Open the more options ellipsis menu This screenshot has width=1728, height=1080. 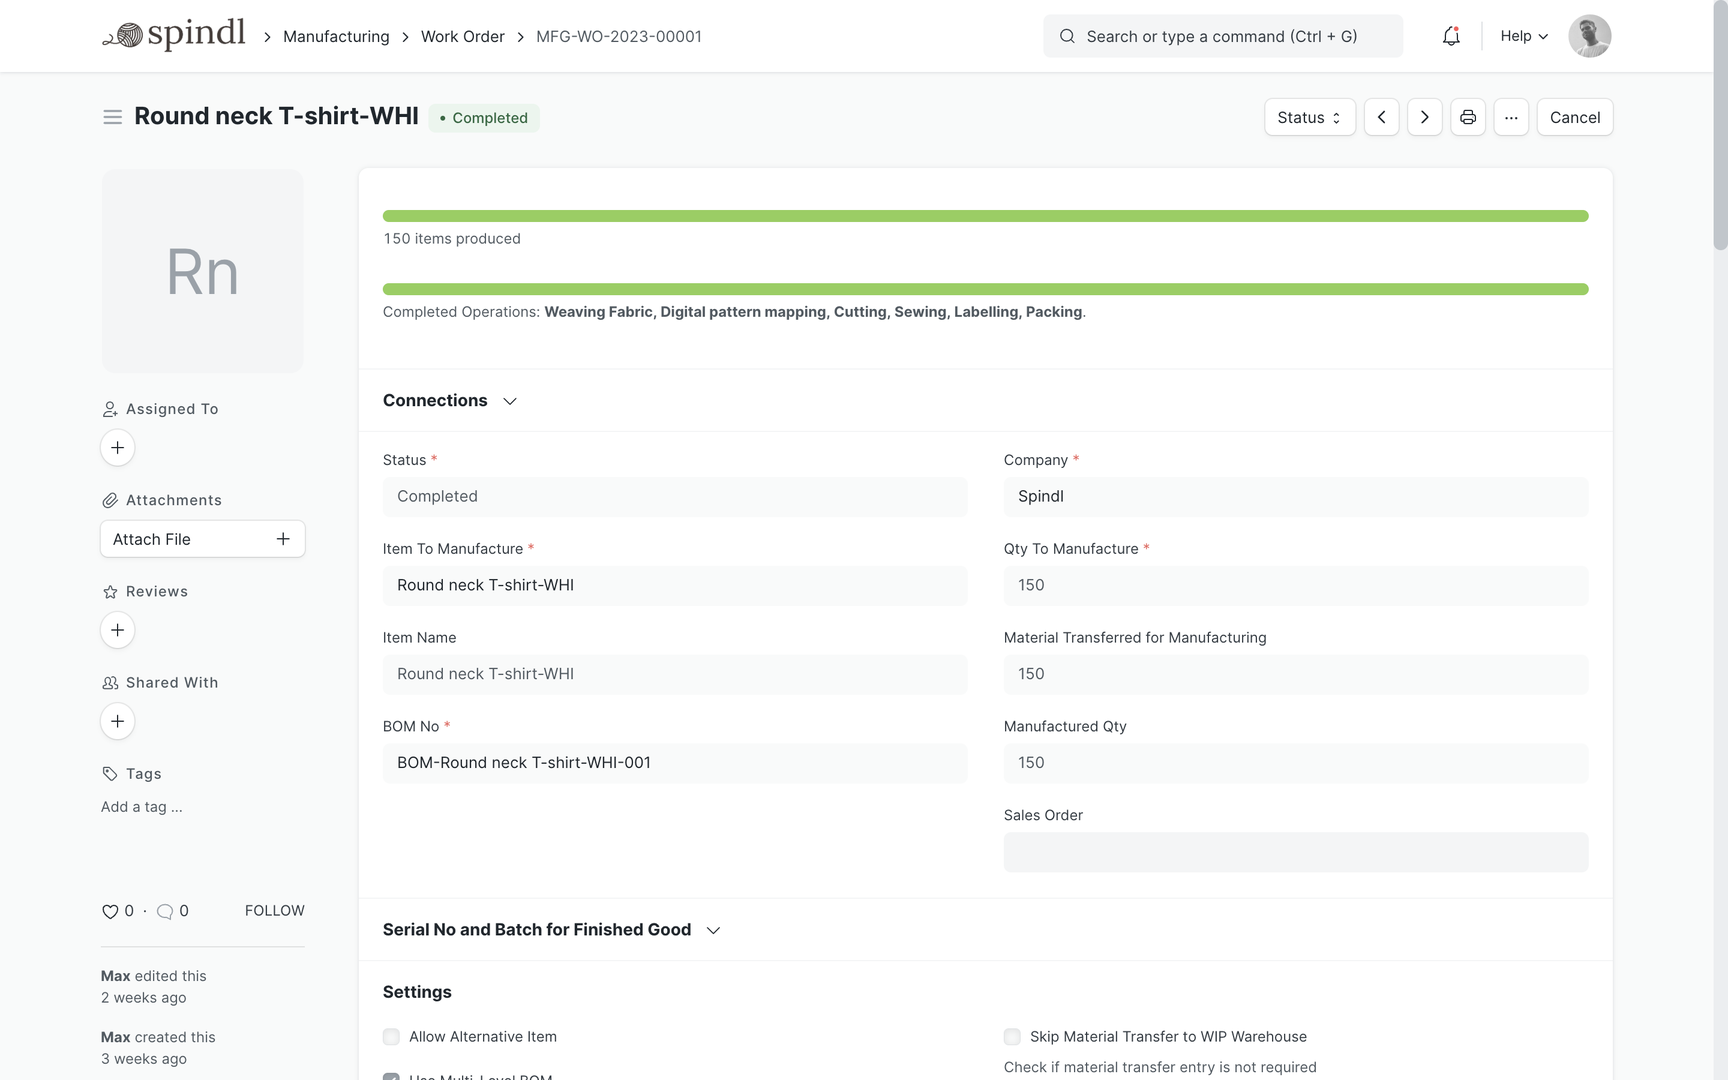pos(1511,117)
